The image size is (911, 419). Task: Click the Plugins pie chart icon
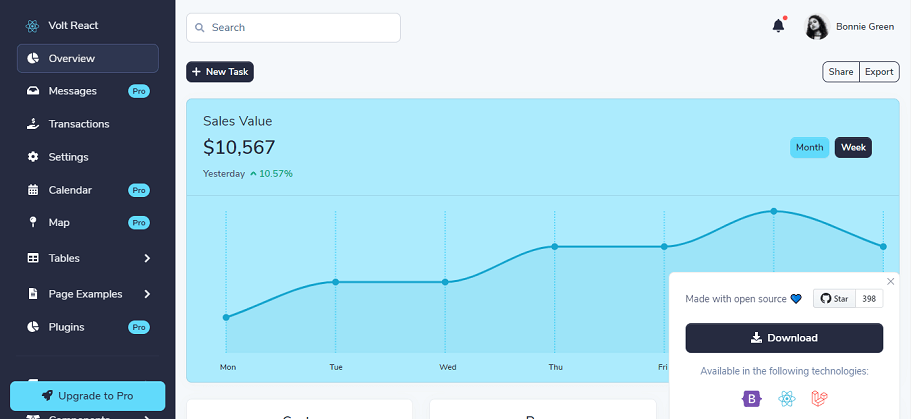coord(33,327)
